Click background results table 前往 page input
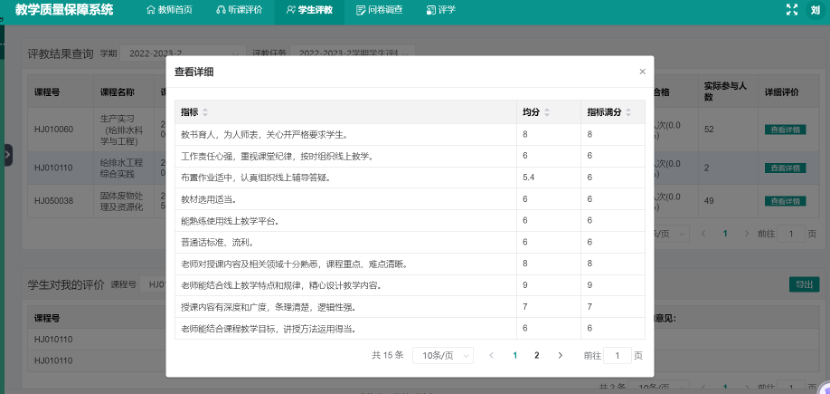This screenshot has width=830, height=394. click(x=791, y=234)
